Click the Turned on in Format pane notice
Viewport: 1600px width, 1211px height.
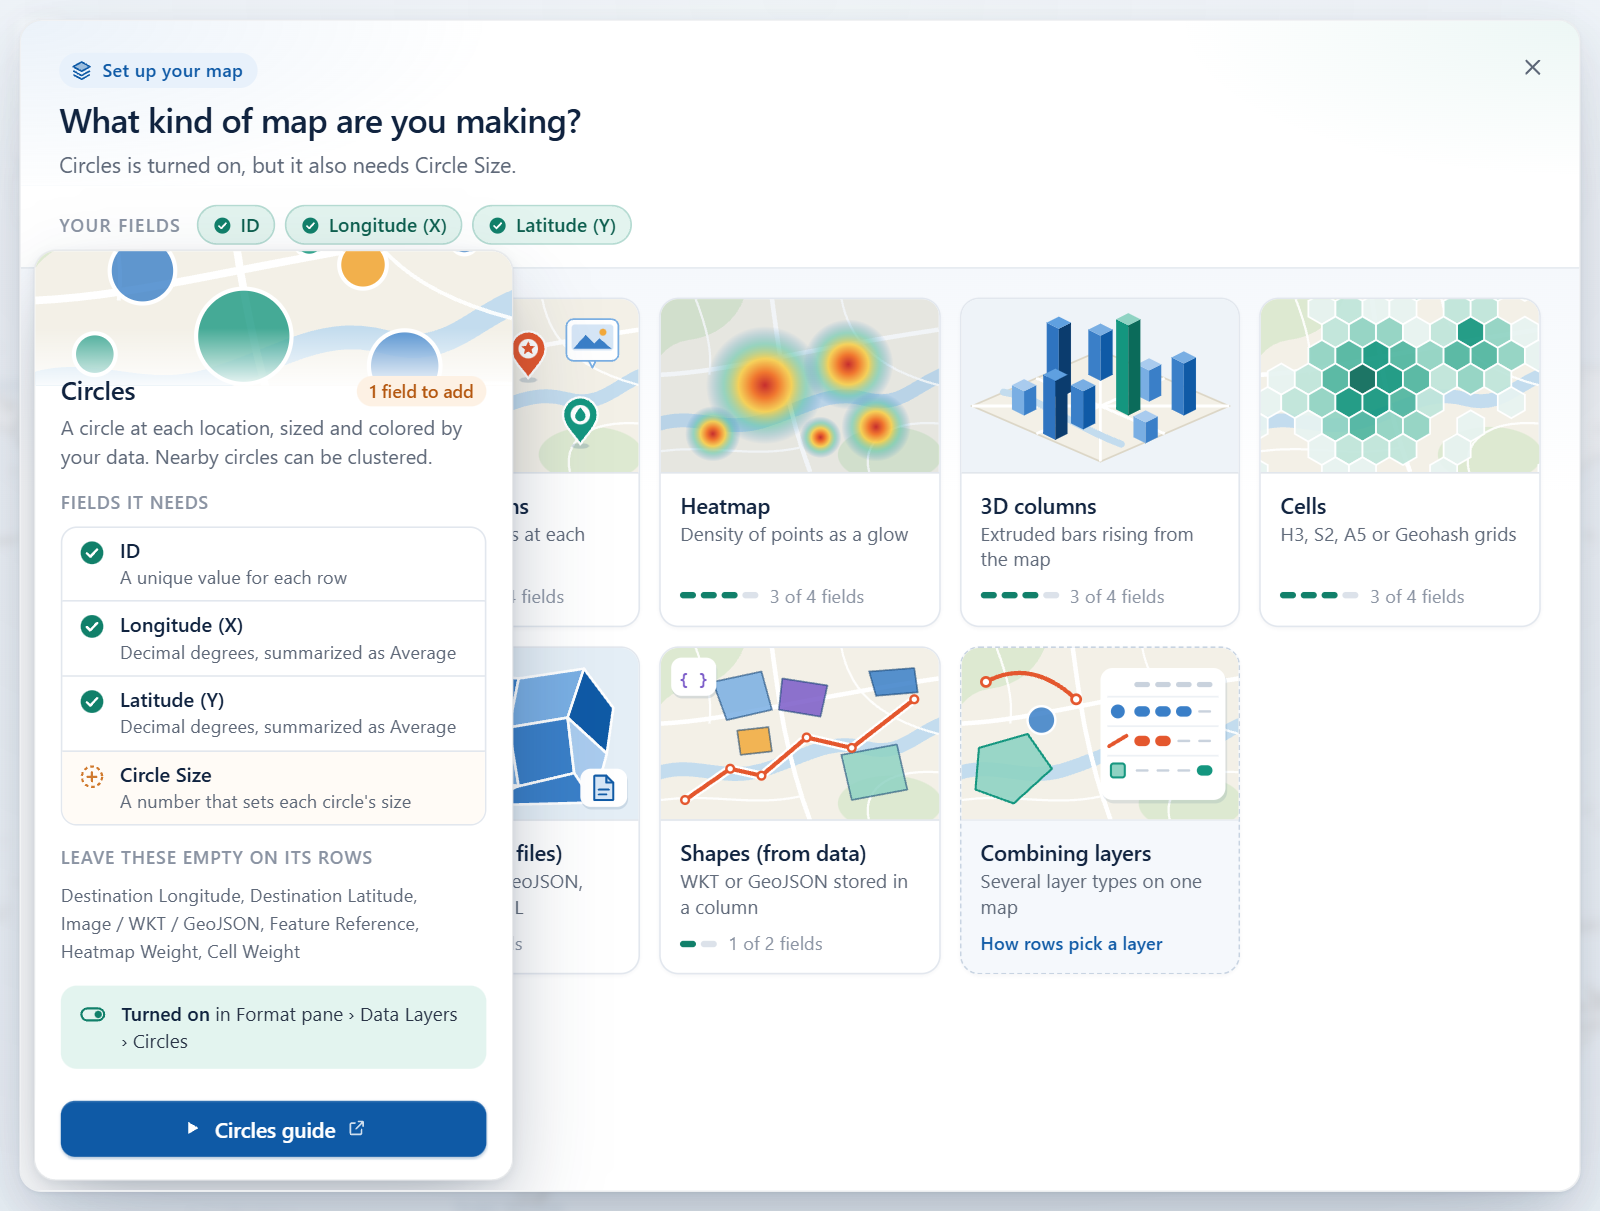[274, 1027]
